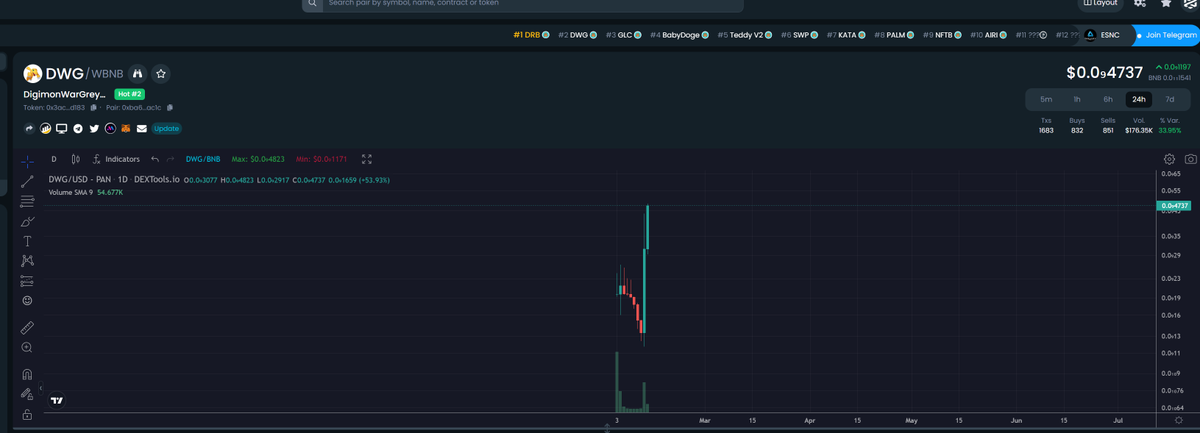Open the emoji icons tool
Image resolution: width=1200 pixels, height=433 pixels.
pyautogui.click(x=27, y=301)
